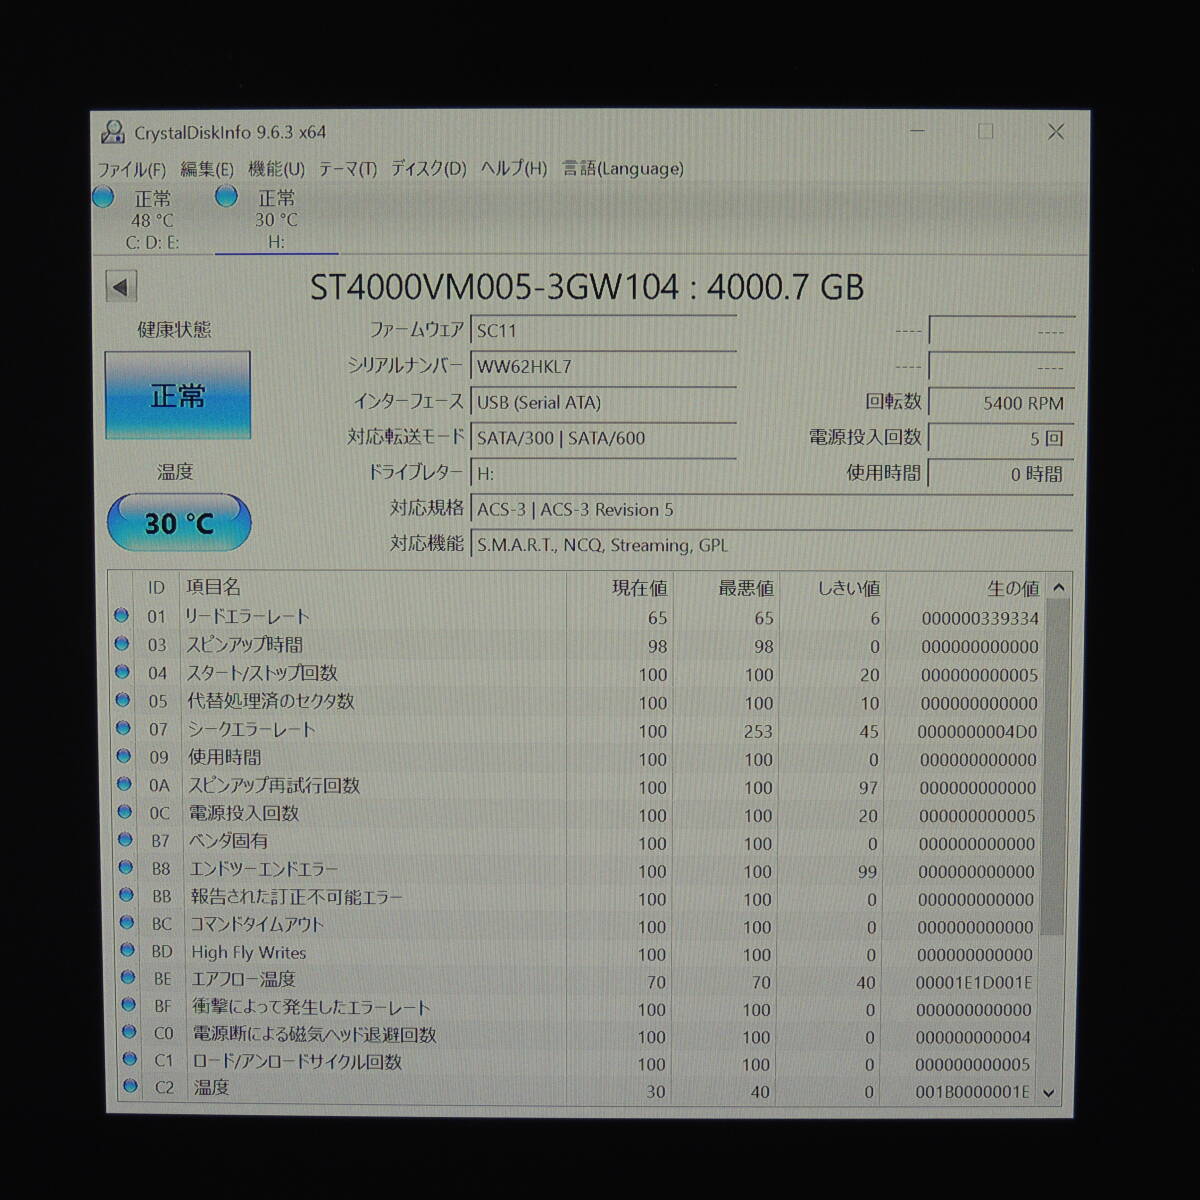Viewport: 1200px width, 1200px height.
Task: Click the transfer mode field SATA/300 | SATA/600
Action: coord(604,438)
